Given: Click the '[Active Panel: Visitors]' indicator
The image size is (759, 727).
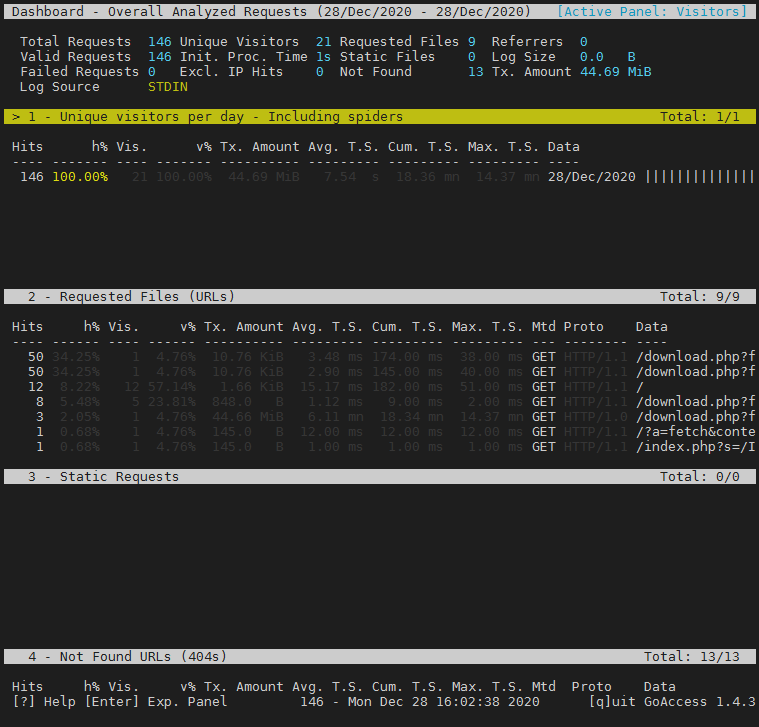Looking at the screenshot, I should point(652,12).
